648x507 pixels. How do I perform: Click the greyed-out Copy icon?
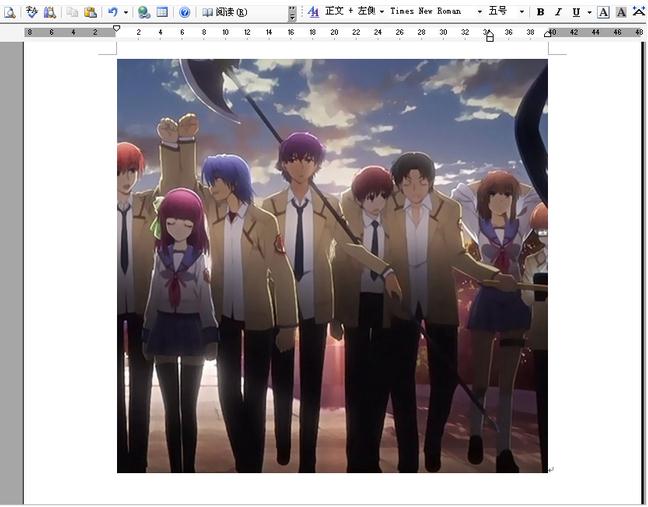tap(72, 12)
